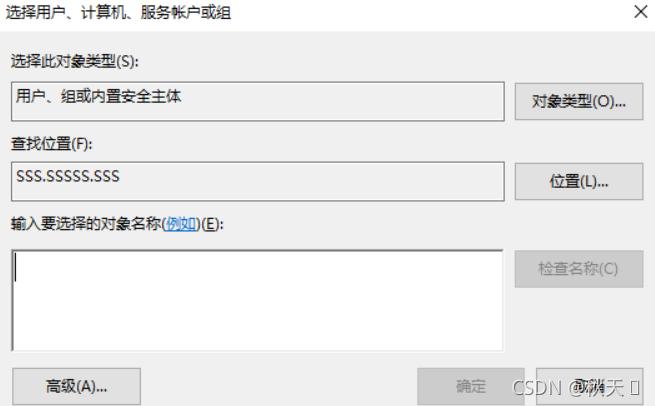Click inside the 查找位置 location field

pos(258,182)
